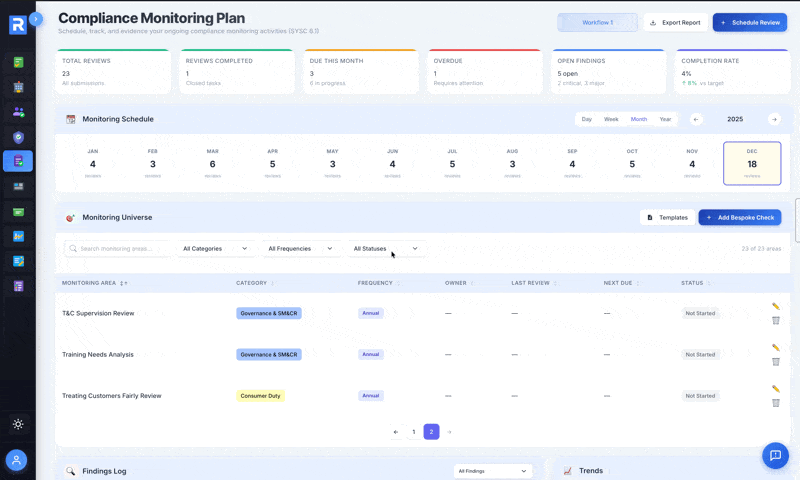Viewport: 800px width, 480px height.
Task: Edit Treating Customers Fairly Review pencil icon
Action: tap(776, 389)
